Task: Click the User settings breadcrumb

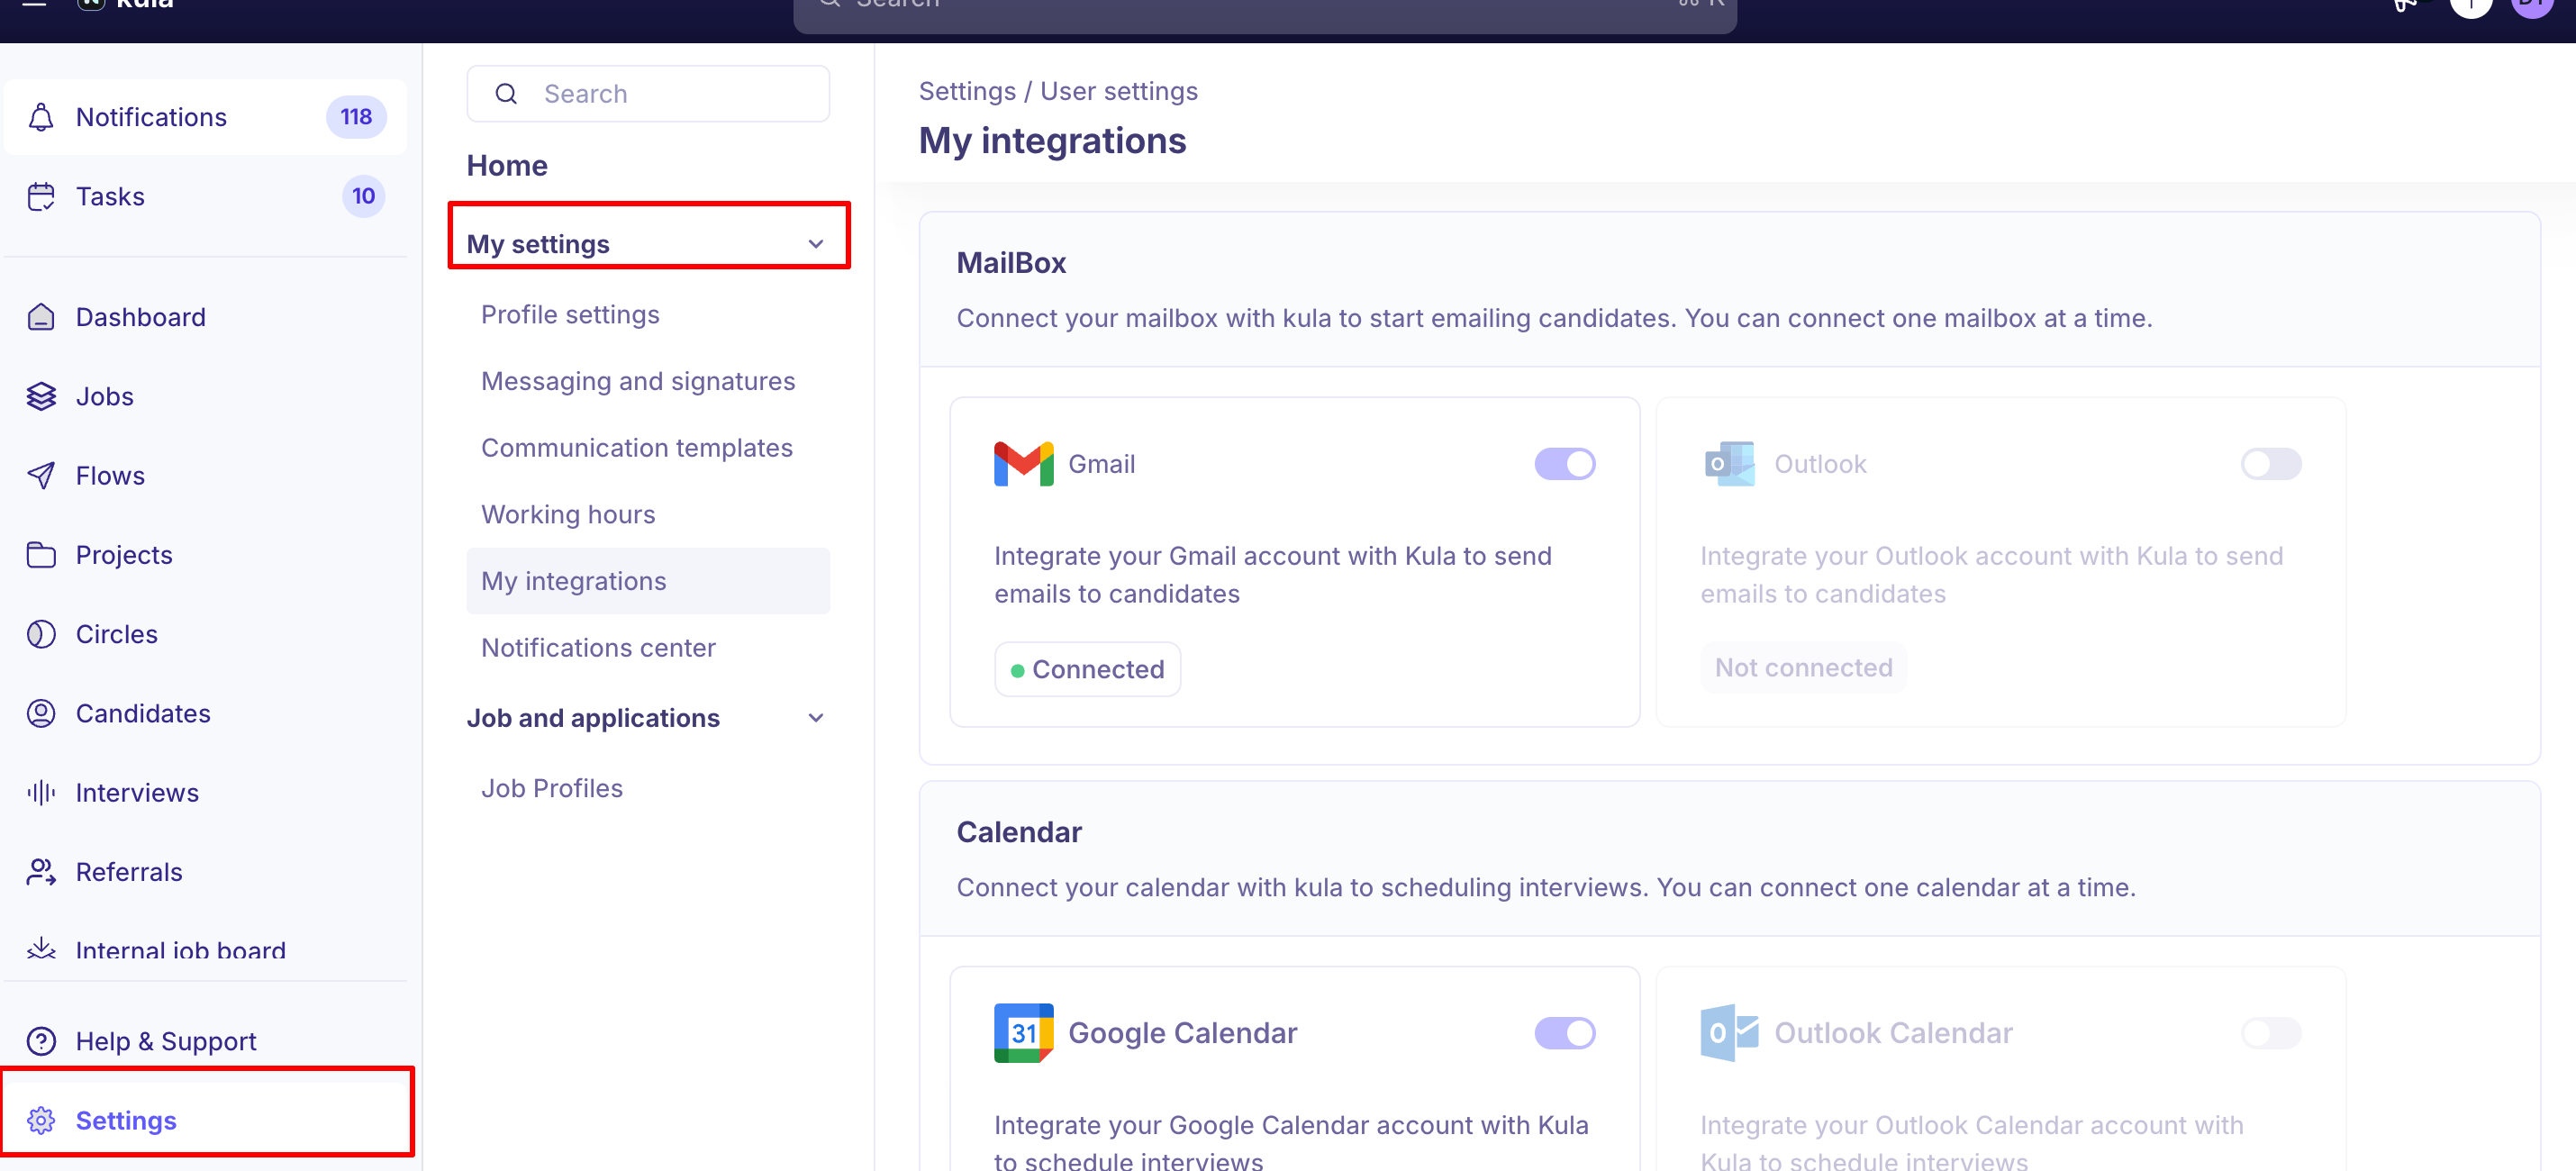Action: (1119, 91)
